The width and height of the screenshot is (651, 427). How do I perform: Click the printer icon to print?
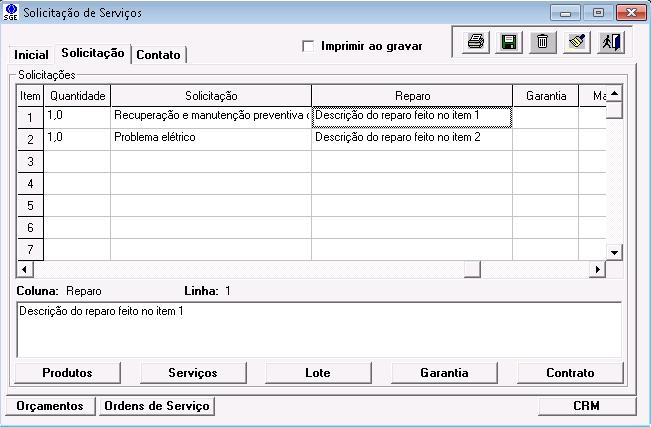coord(477,42)
